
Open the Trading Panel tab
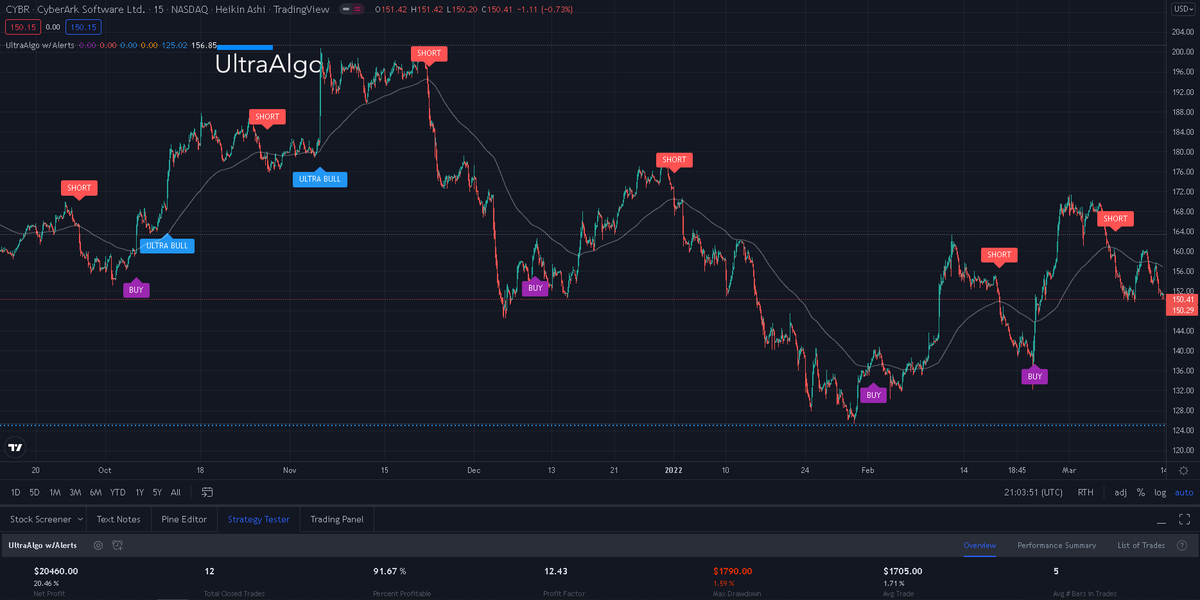point(337,519)
